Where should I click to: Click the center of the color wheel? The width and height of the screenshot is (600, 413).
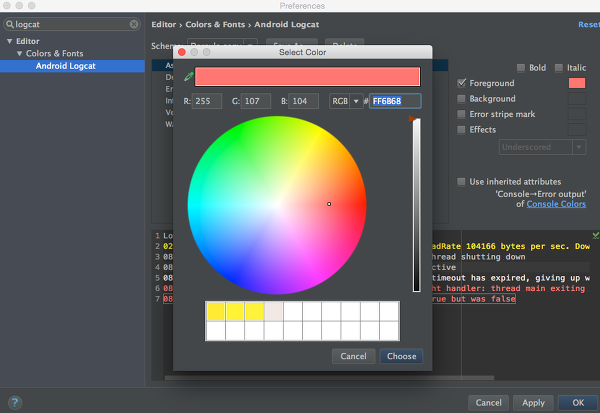[277, 205]
